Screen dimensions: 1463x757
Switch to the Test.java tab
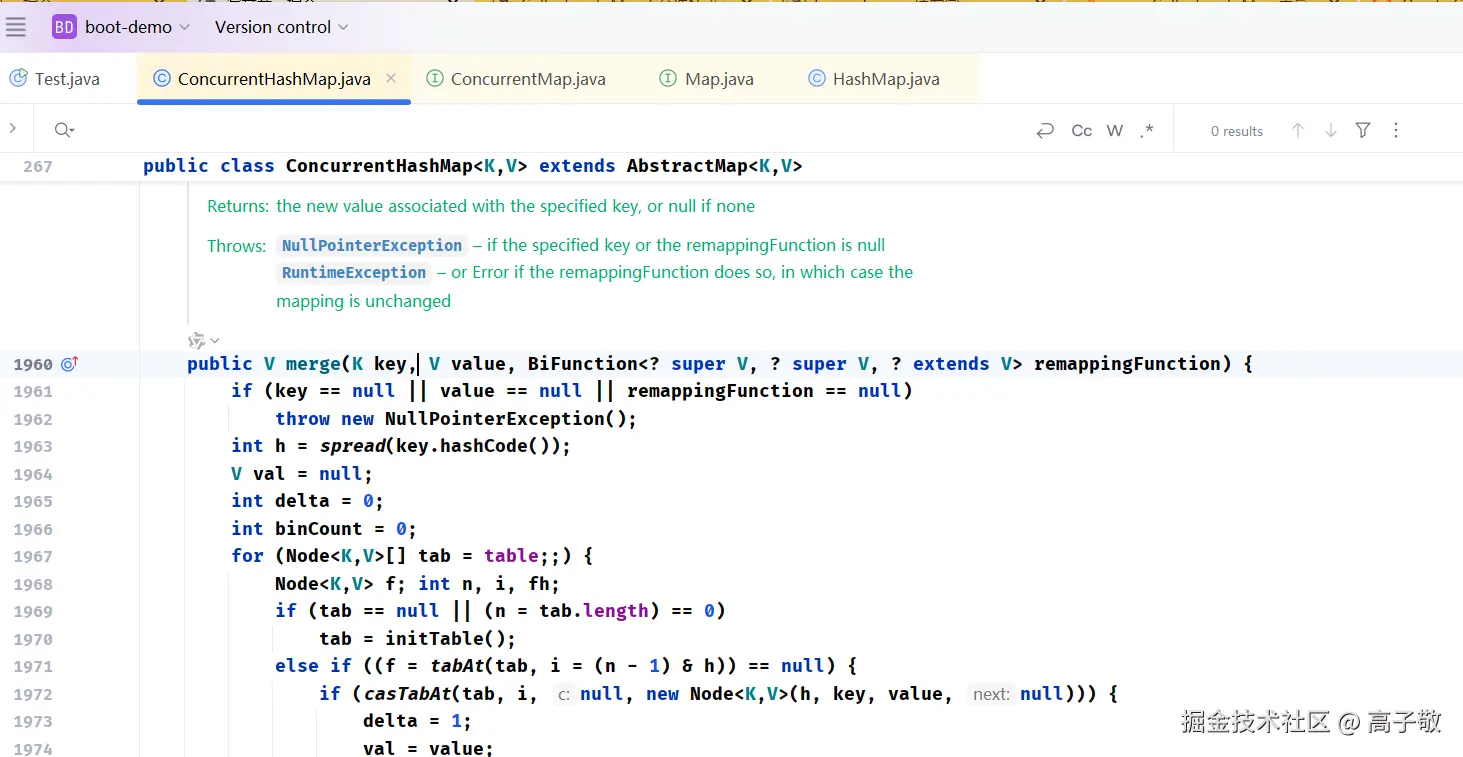[x=56, y=79]
